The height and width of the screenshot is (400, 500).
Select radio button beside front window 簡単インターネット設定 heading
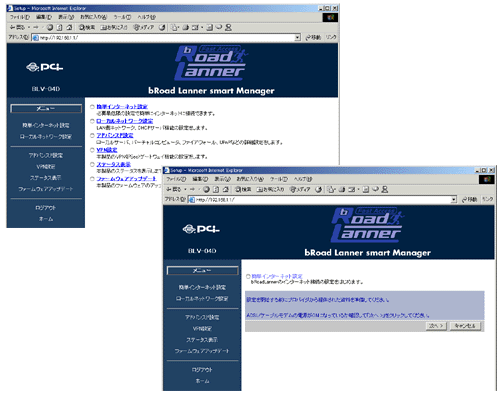(x=248, y=276)
